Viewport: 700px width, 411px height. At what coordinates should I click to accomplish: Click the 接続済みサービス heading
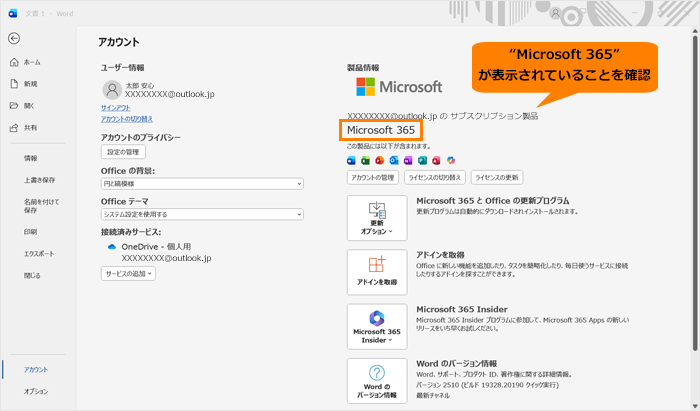pos(131,232)
